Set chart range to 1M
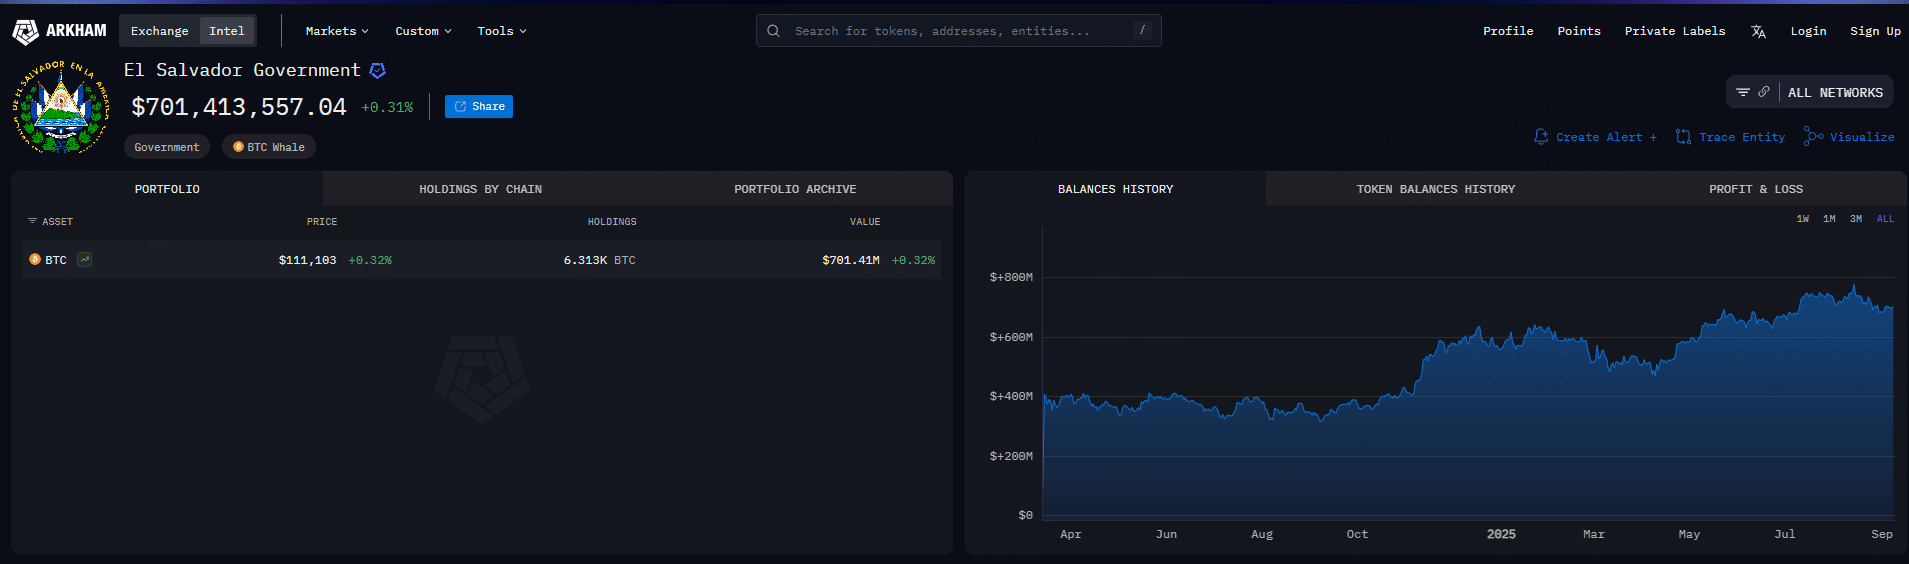Screen dimensions: 1909x564 pyautogui.click(x=1829, y=219)
